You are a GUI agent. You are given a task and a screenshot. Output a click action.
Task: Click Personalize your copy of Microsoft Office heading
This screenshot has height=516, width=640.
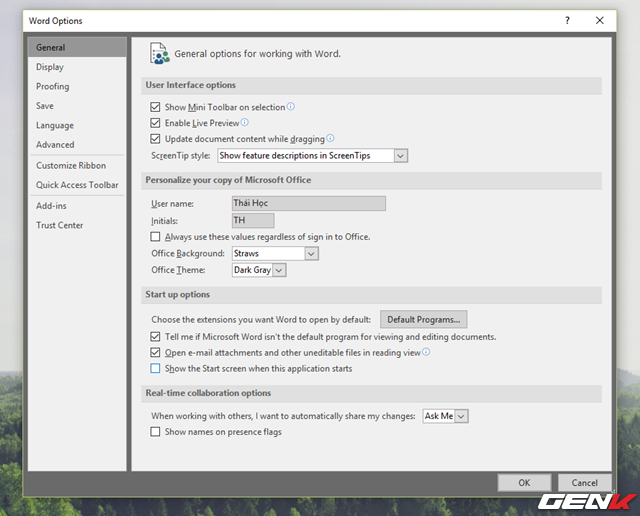click(x=228, y=180)
